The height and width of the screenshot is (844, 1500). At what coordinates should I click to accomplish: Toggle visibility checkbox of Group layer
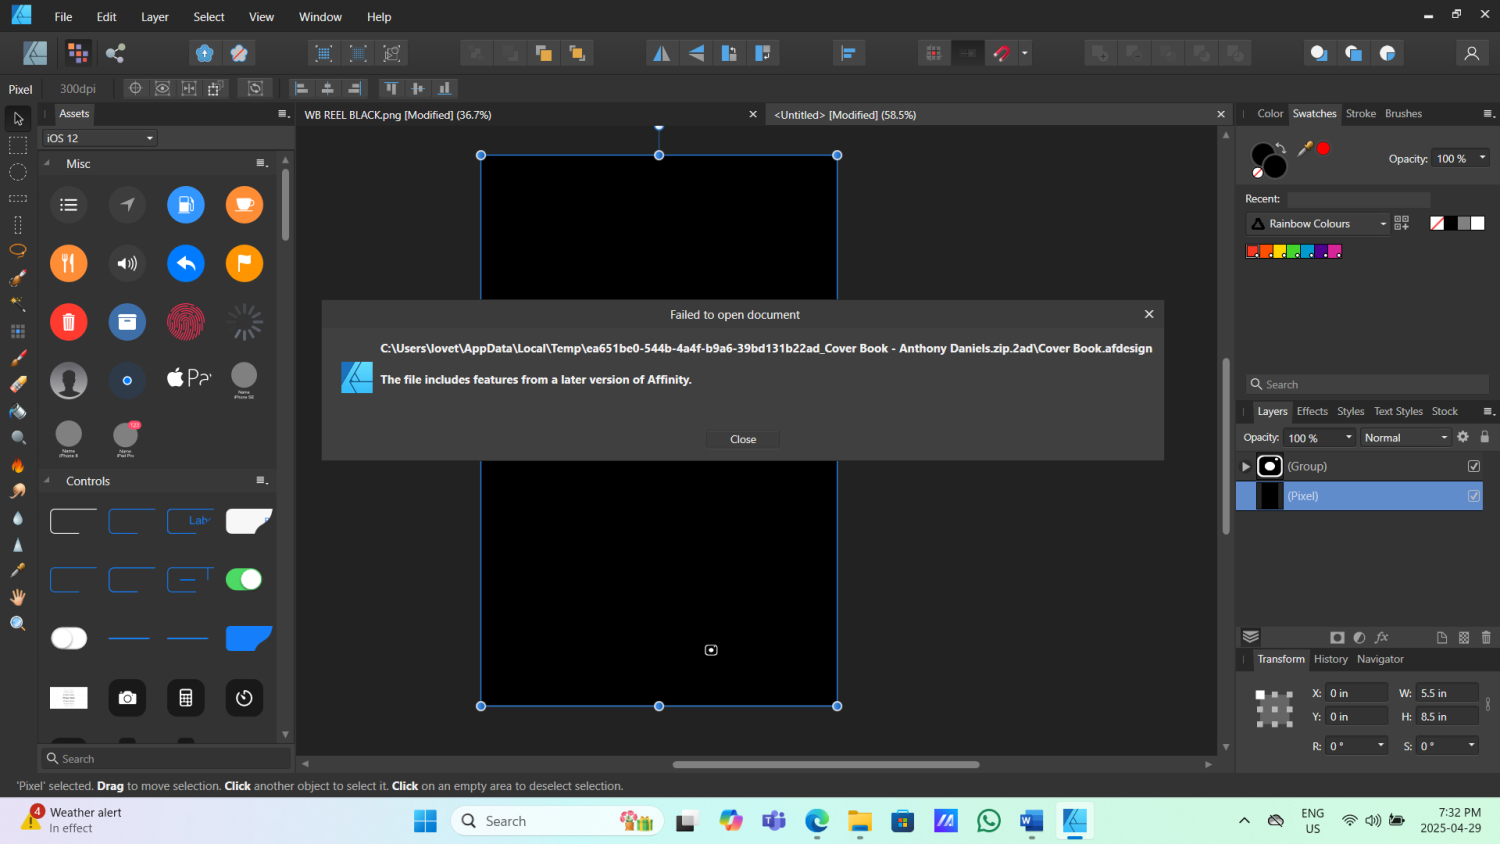tap(1473, 466)
